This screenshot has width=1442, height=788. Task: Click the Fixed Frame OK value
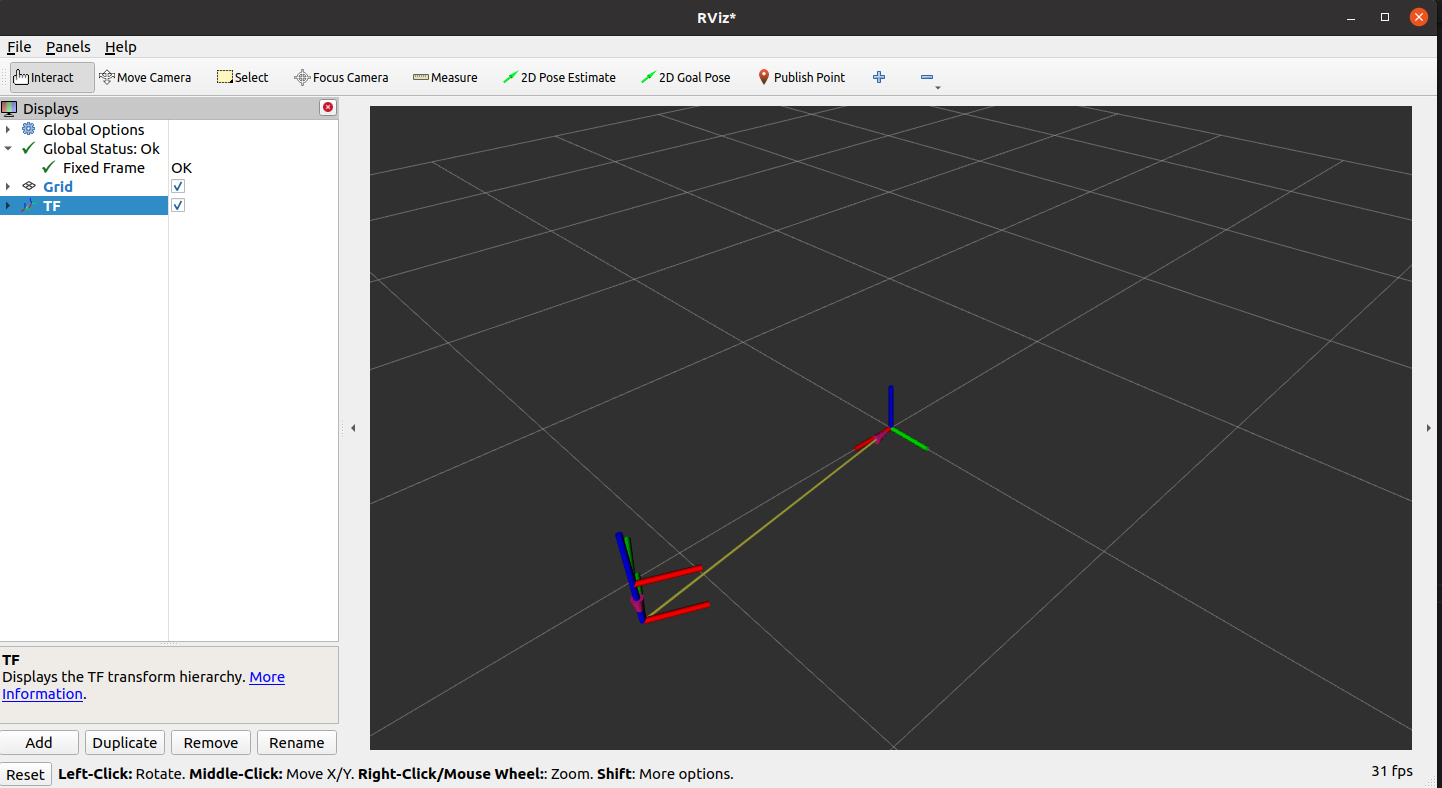pyautogui.click(x=181, y=167)
